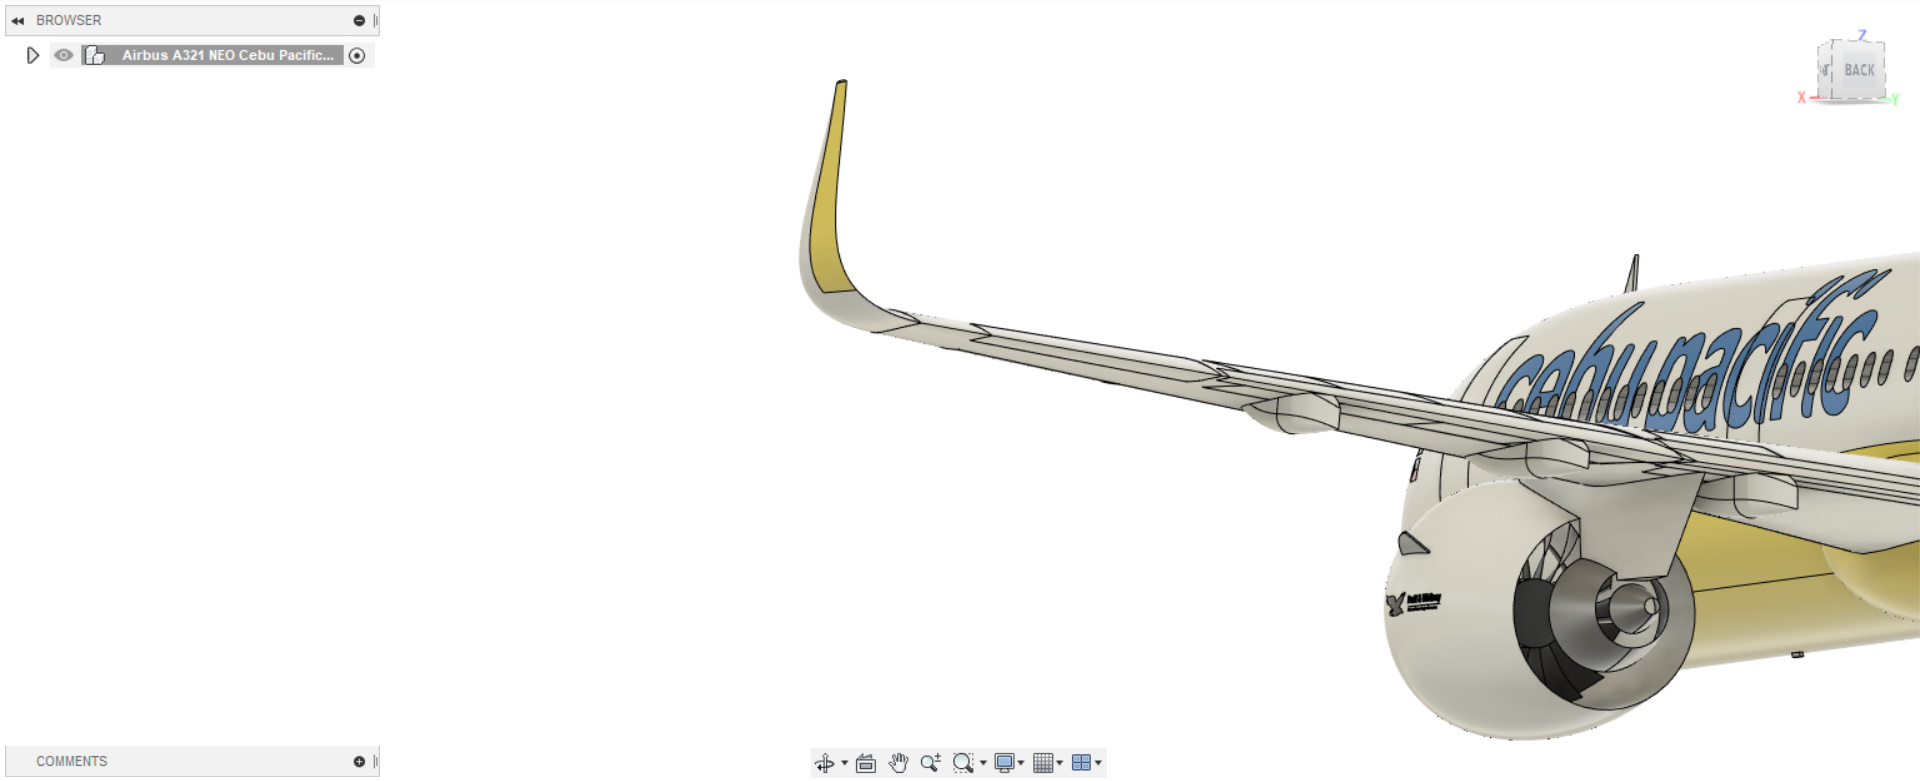The width and height of the screenshot is (1920, 781).
Task: Minimize Browser panel using minus button
Action: [359, 20]
